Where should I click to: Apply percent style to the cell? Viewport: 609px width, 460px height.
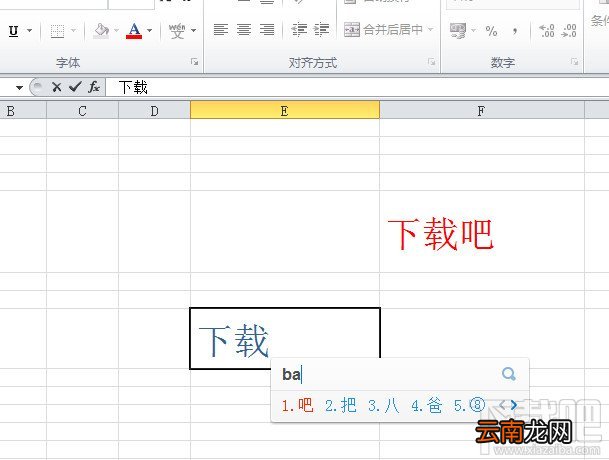click(x=491, y=31)
